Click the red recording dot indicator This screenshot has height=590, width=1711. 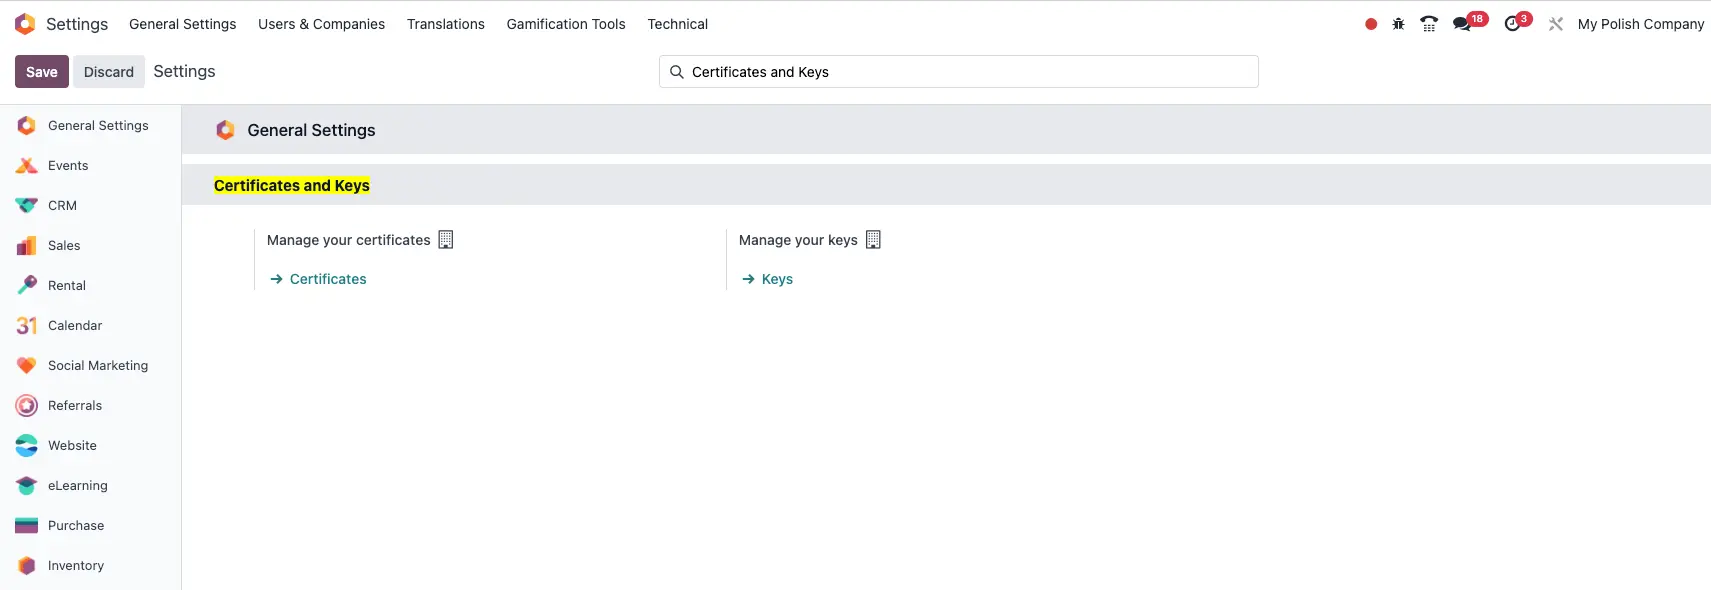[x=1371, y=24]
